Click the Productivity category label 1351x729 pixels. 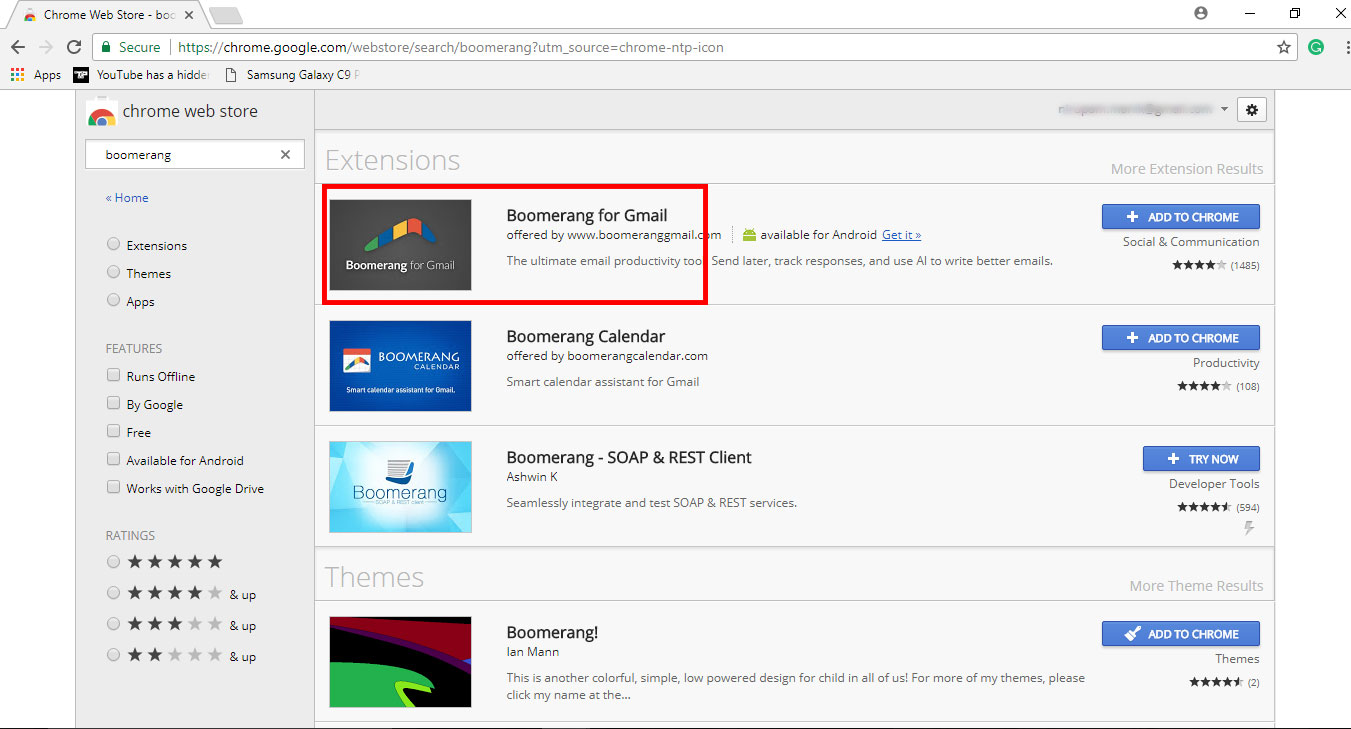[1226, 363]
